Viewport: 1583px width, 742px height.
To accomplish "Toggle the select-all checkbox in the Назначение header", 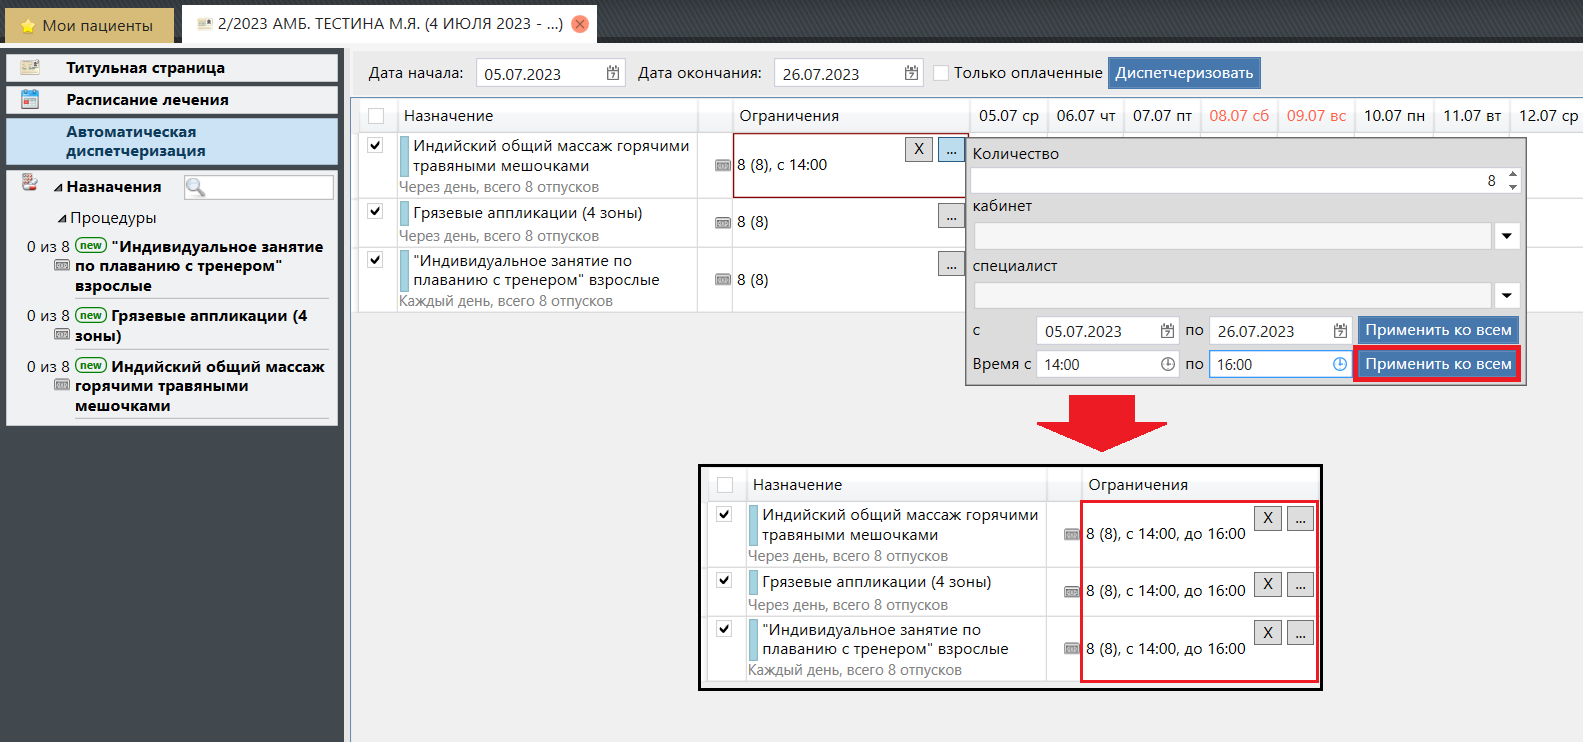I will coord(376,116).
